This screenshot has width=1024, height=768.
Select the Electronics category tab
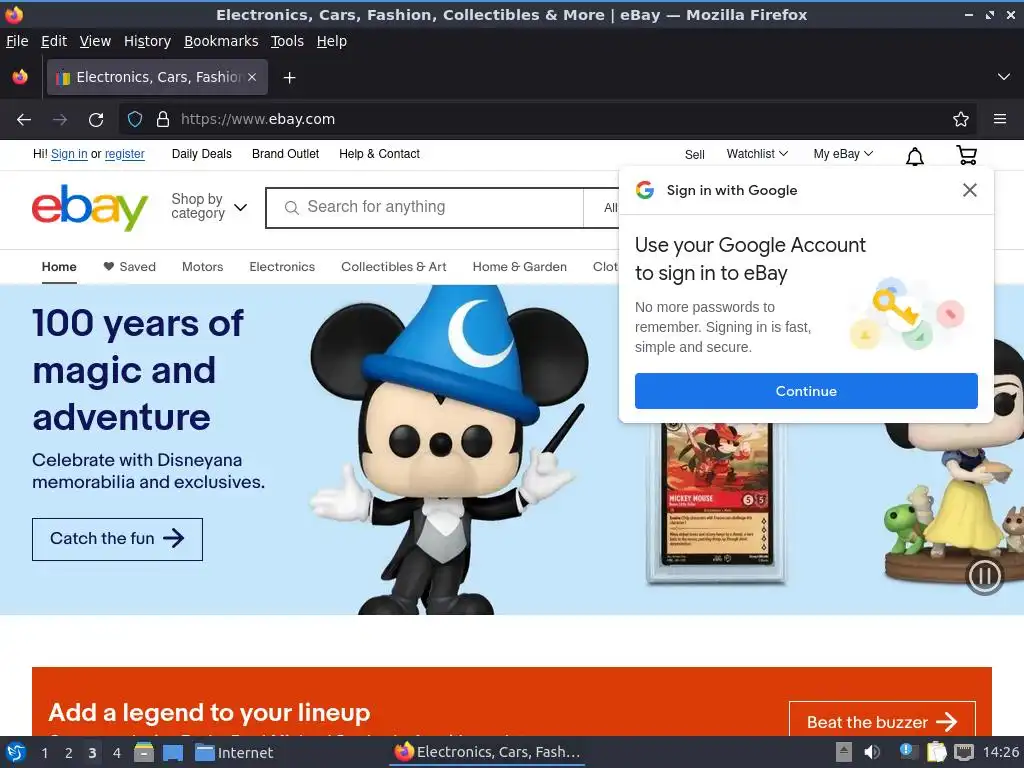pos(282,266)
